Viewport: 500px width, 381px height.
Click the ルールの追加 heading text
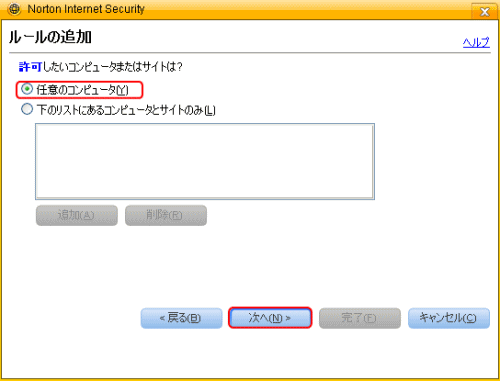tap(50, 37)
